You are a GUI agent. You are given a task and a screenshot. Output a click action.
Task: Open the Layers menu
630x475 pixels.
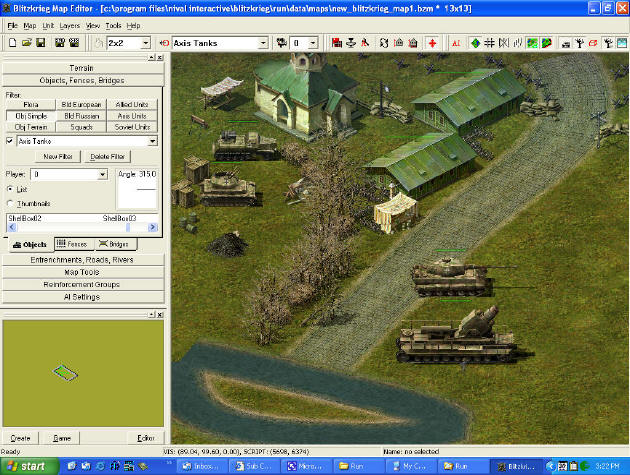click(x=70, y=26)
